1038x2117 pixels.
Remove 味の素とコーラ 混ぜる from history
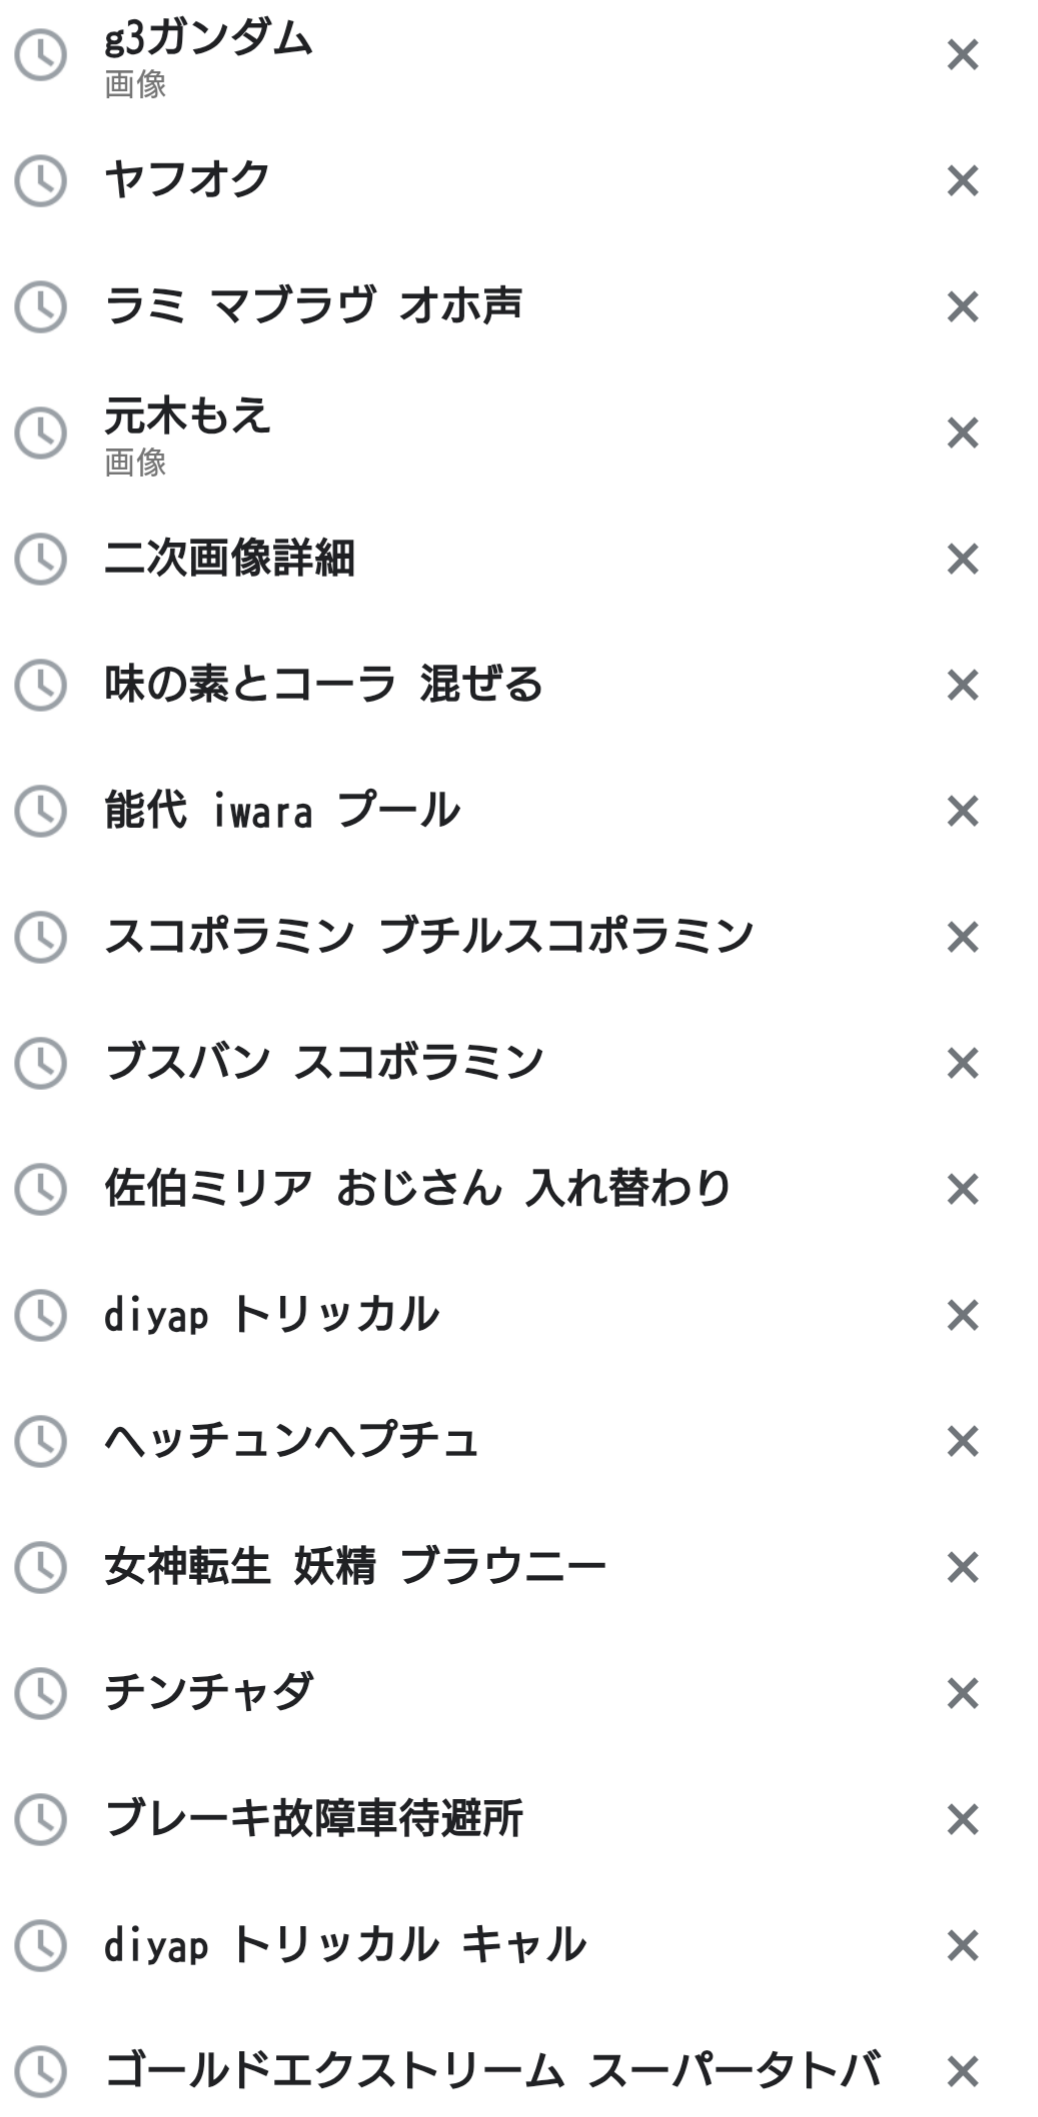coord(962,685)
